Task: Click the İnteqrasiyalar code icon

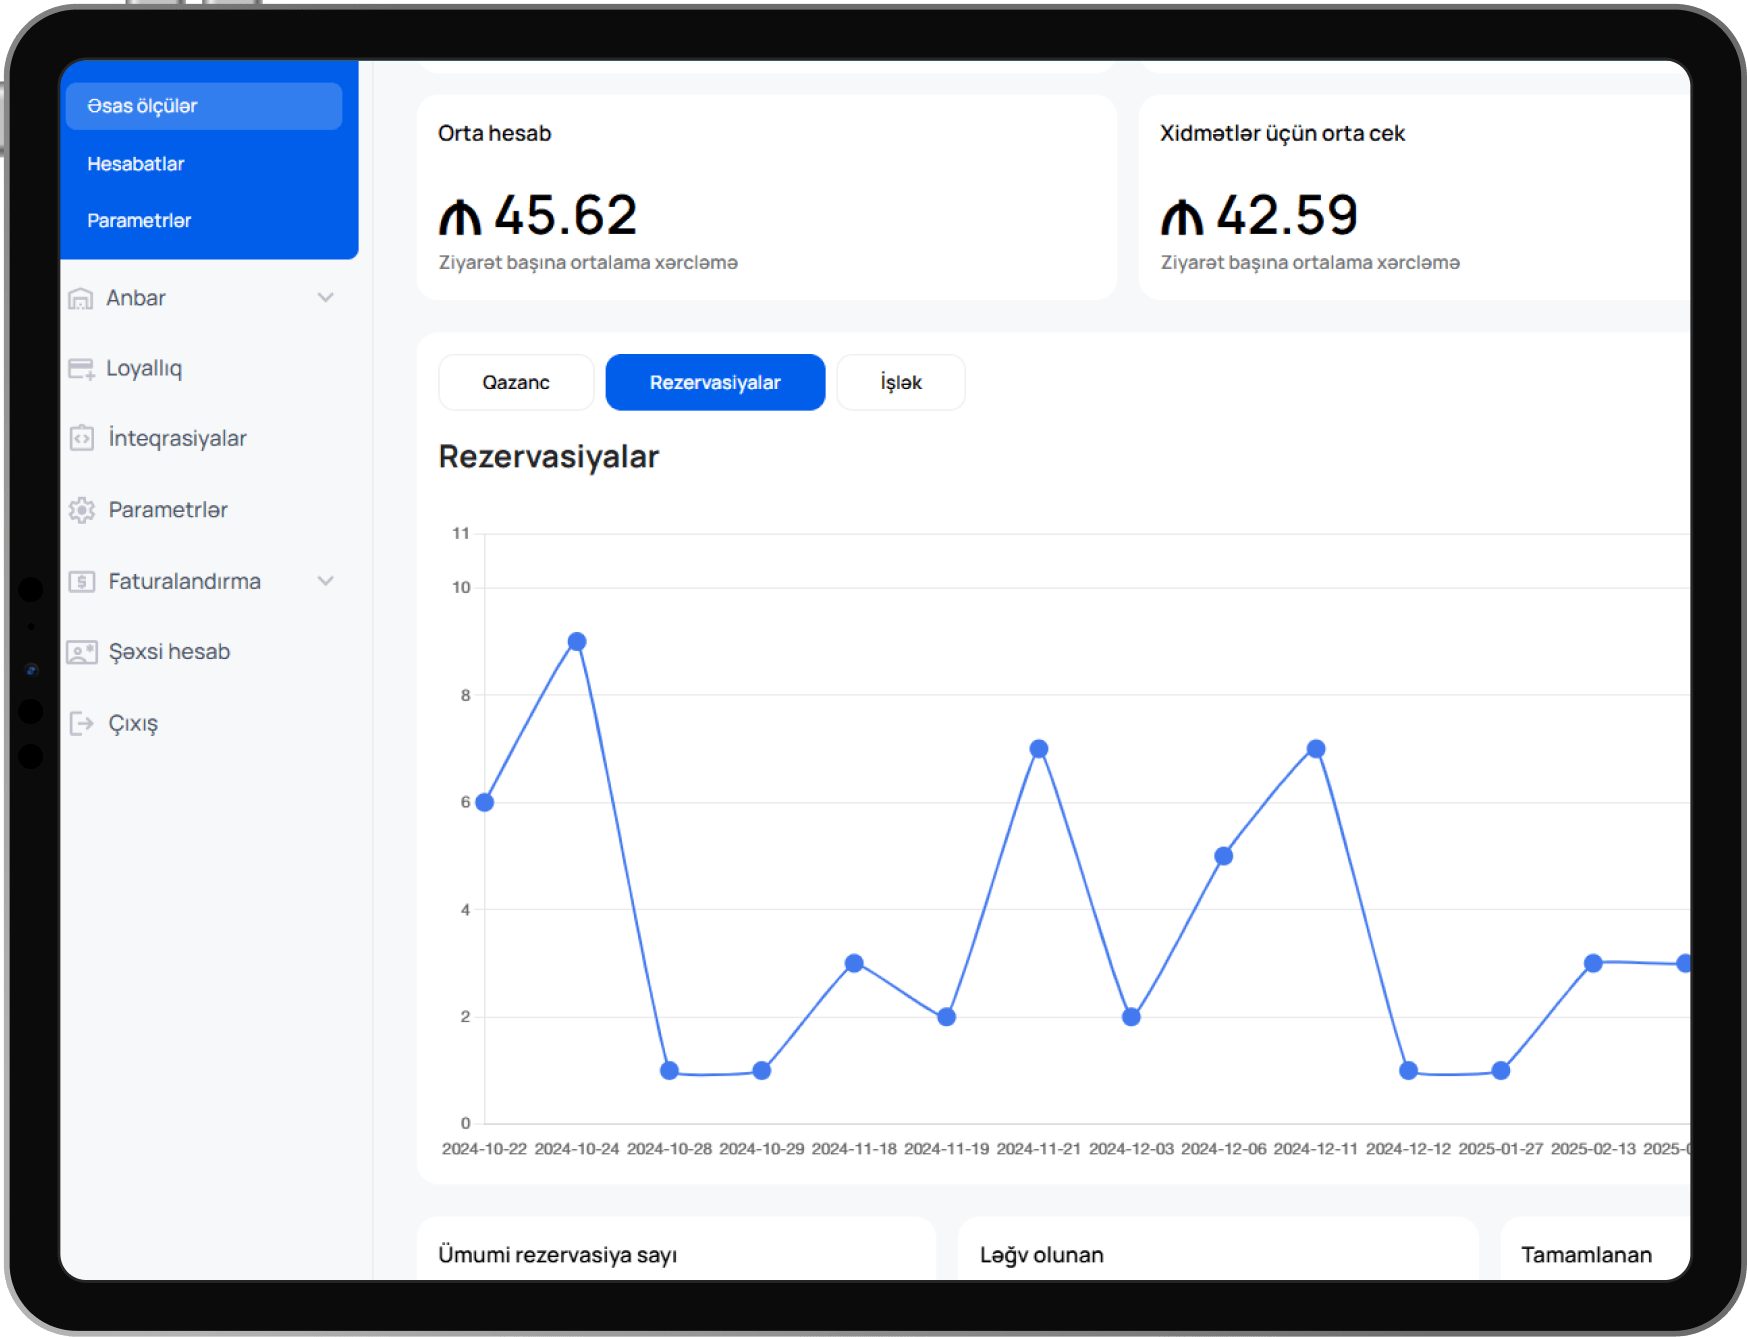Action: coord(81,439)
